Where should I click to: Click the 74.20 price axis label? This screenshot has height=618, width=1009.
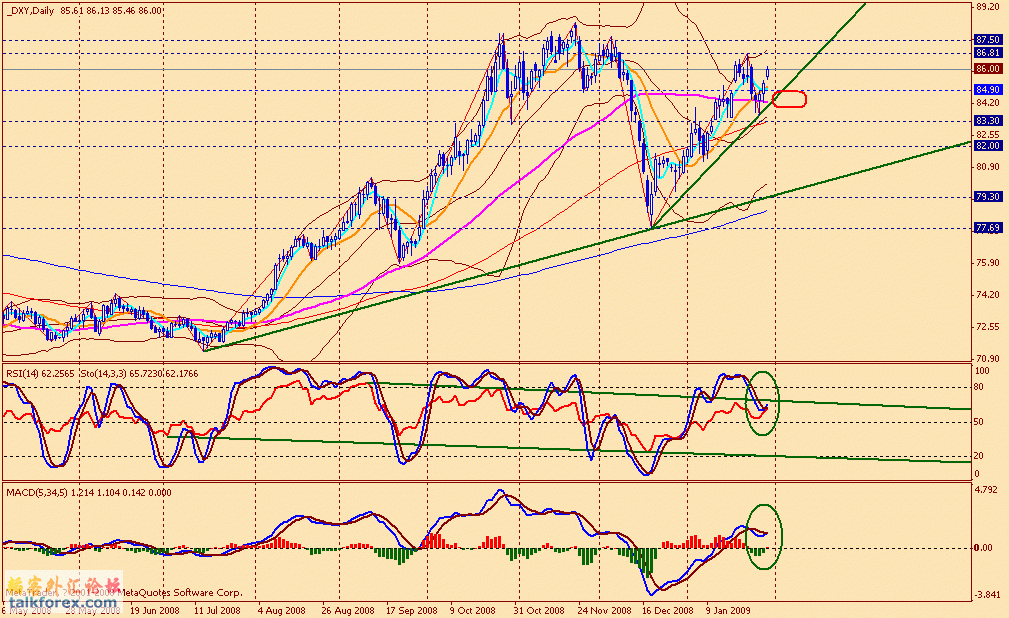click(x=987, y=295)
